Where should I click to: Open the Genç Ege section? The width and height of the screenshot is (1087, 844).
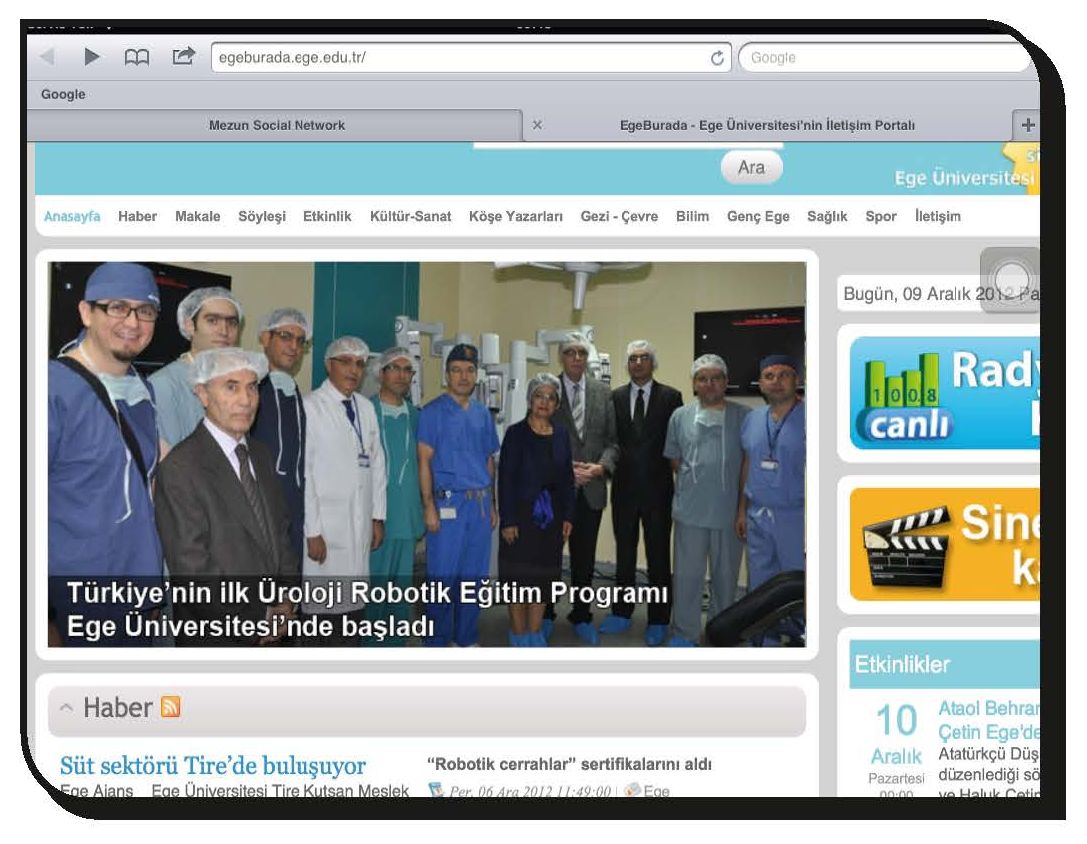[758, 216]
